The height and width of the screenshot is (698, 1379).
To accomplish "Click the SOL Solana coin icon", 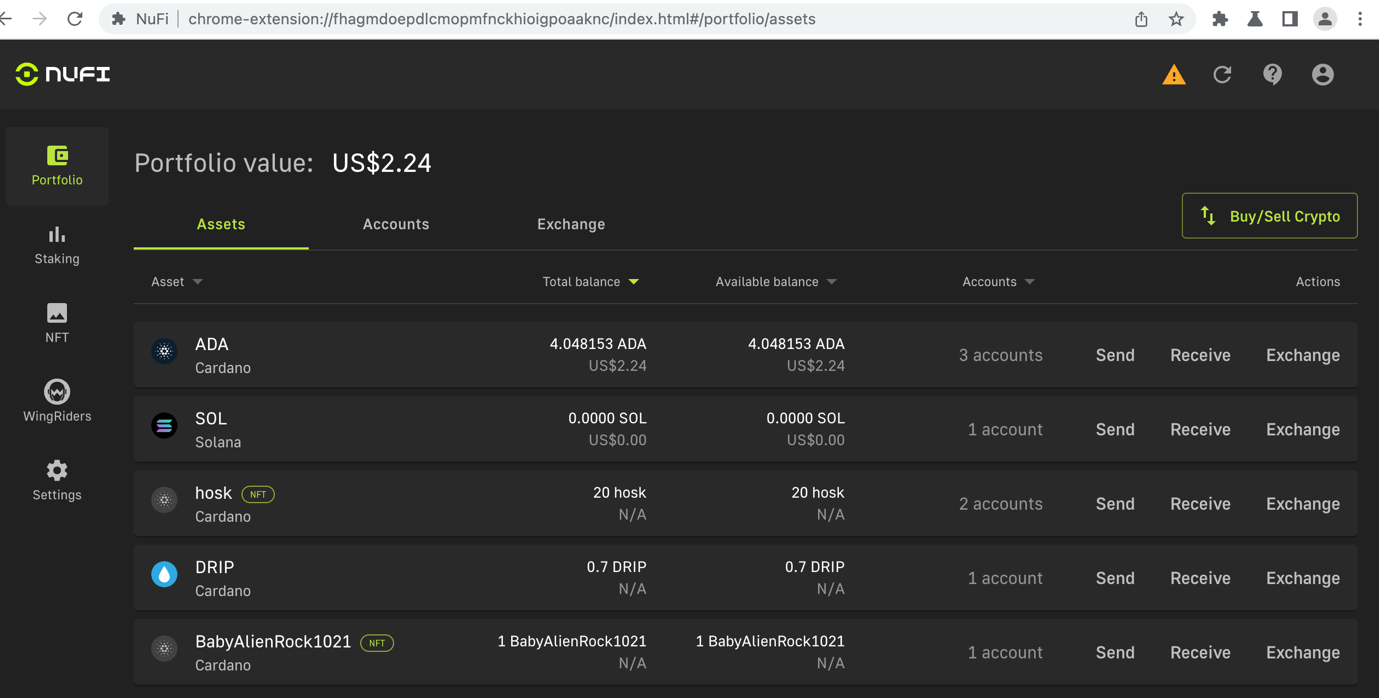I will [x=164, y=426].
